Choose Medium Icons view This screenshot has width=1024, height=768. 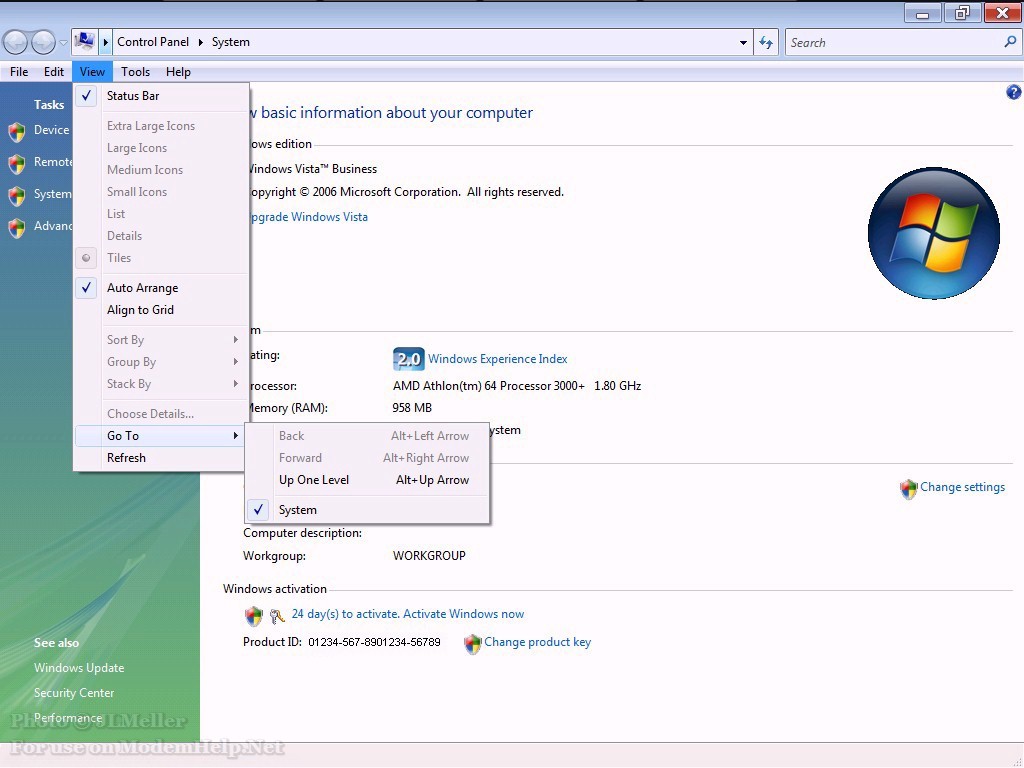(x=161, y=170)
